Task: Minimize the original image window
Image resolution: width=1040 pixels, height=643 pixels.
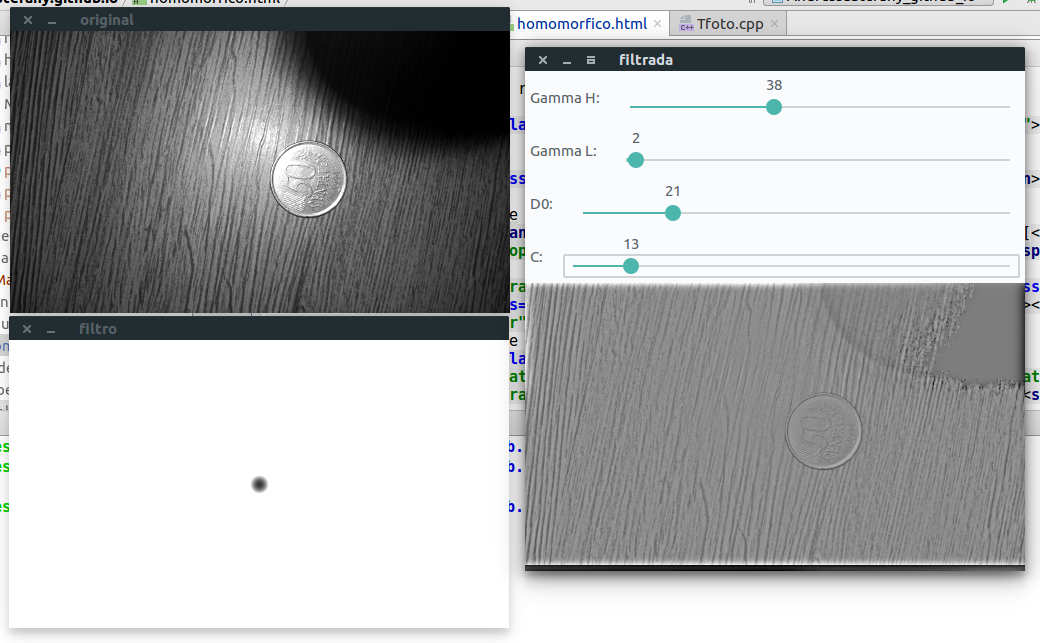Action: click(52, 20)
